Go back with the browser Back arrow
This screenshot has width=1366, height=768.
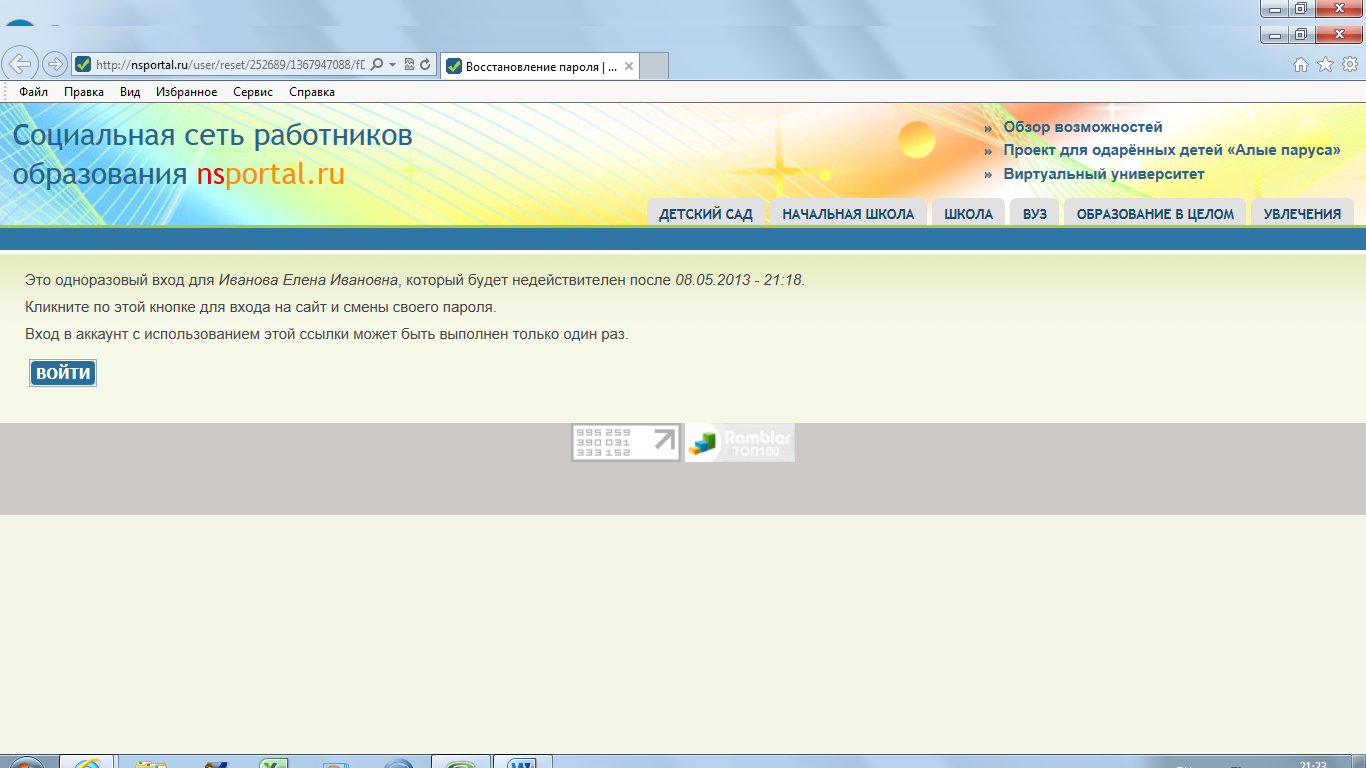coord(21,63)
